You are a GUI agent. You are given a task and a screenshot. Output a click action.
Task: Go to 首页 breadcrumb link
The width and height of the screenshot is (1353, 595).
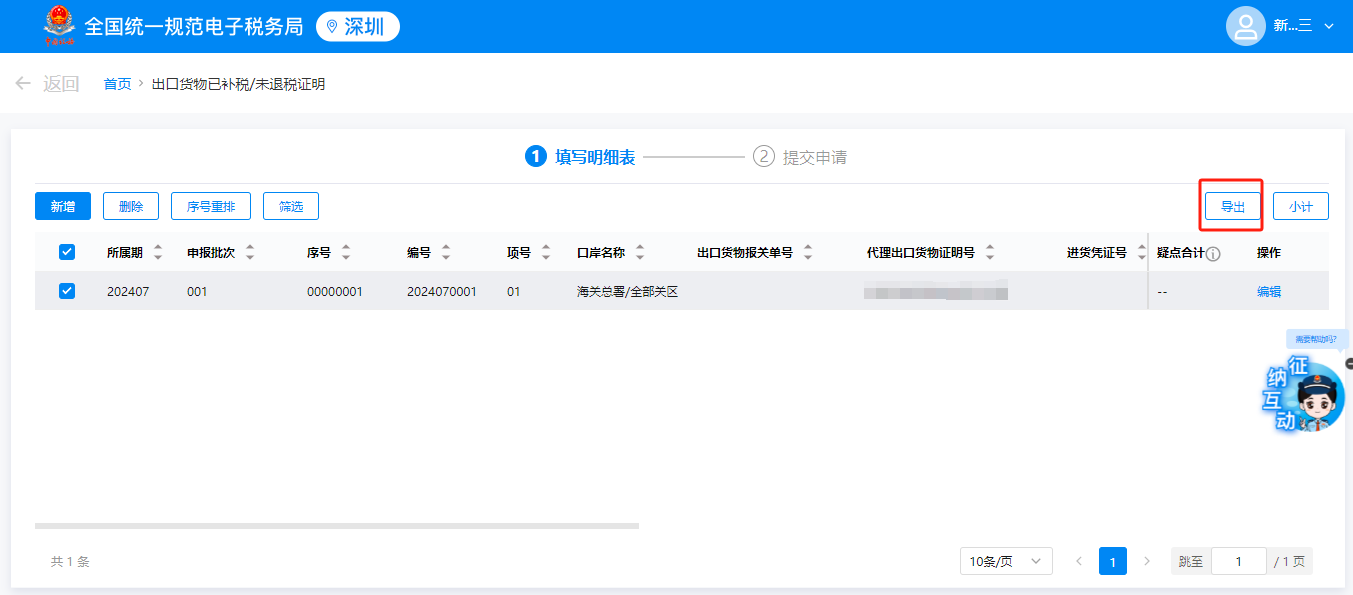[117, 84]
